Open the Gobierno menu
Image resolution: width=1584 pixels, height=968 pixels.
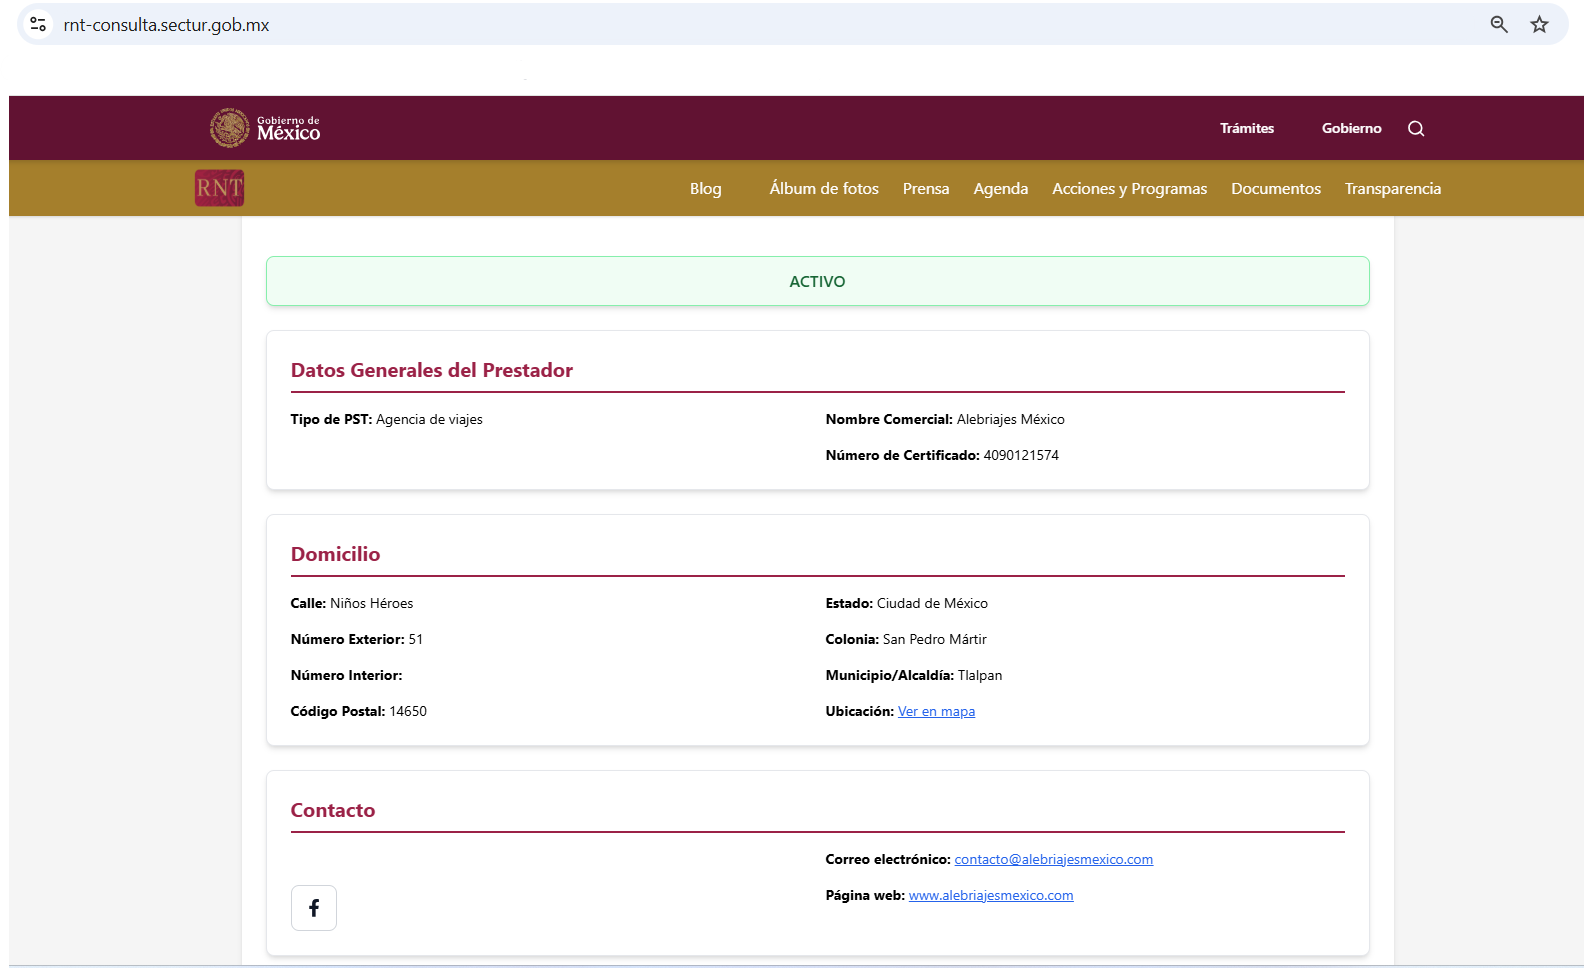point(1351,128)
